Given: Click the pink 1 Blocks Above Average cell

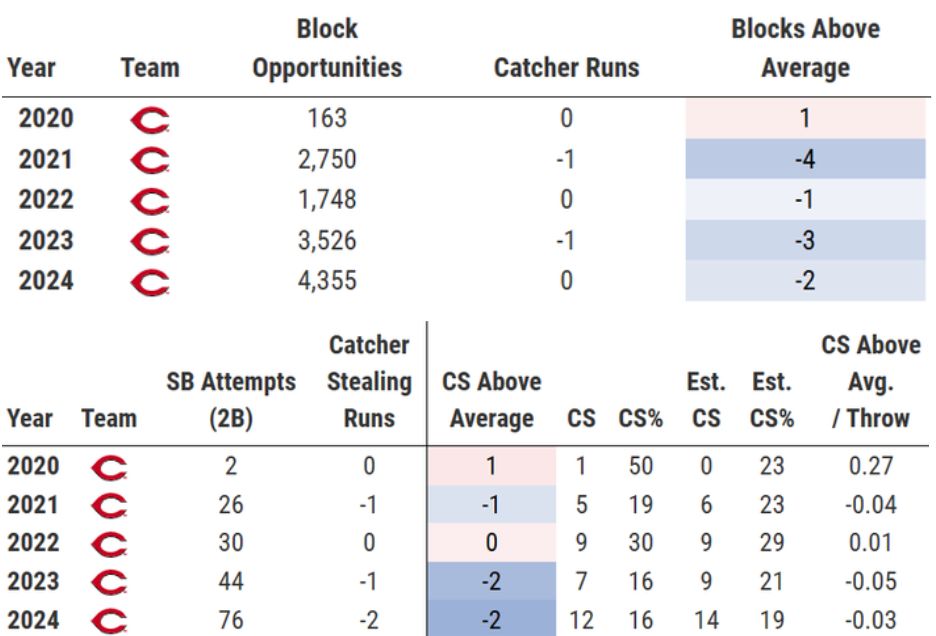Looking at the screenshot, I should click(x=804, y=119).
